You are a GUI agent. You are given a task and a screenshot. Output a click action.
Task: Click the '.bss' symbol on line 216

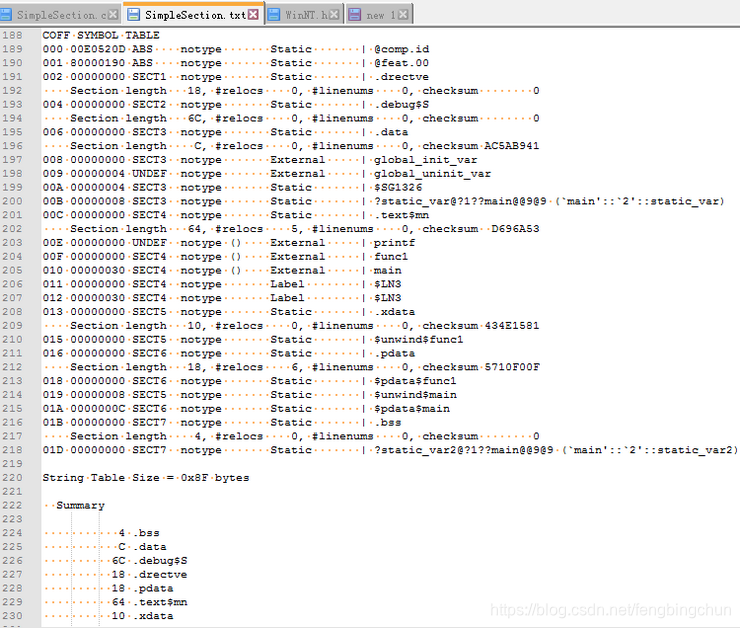[x=388, y=422]
